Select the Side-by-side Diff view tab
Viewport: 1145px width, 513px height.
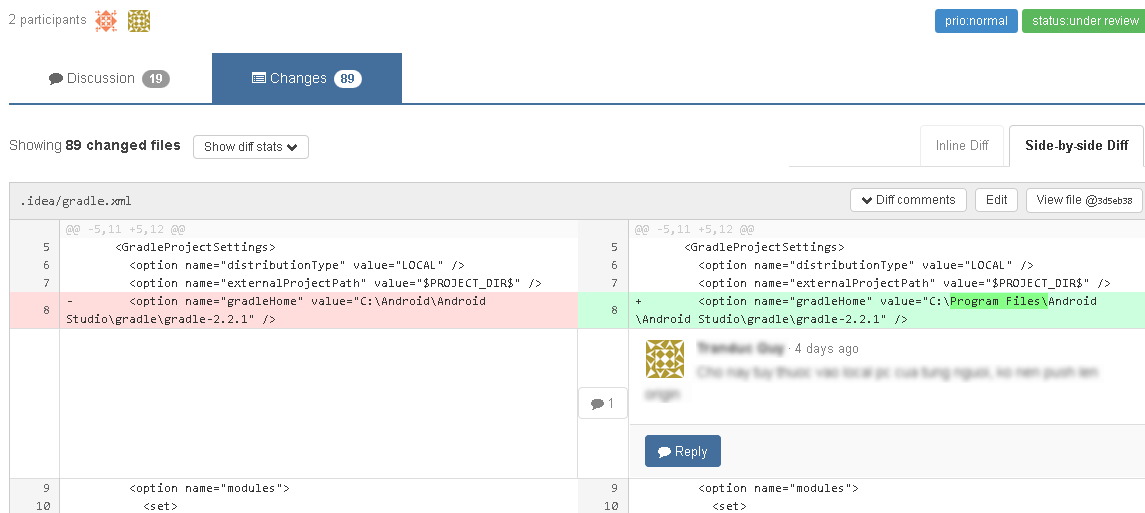coord(1076,145)
